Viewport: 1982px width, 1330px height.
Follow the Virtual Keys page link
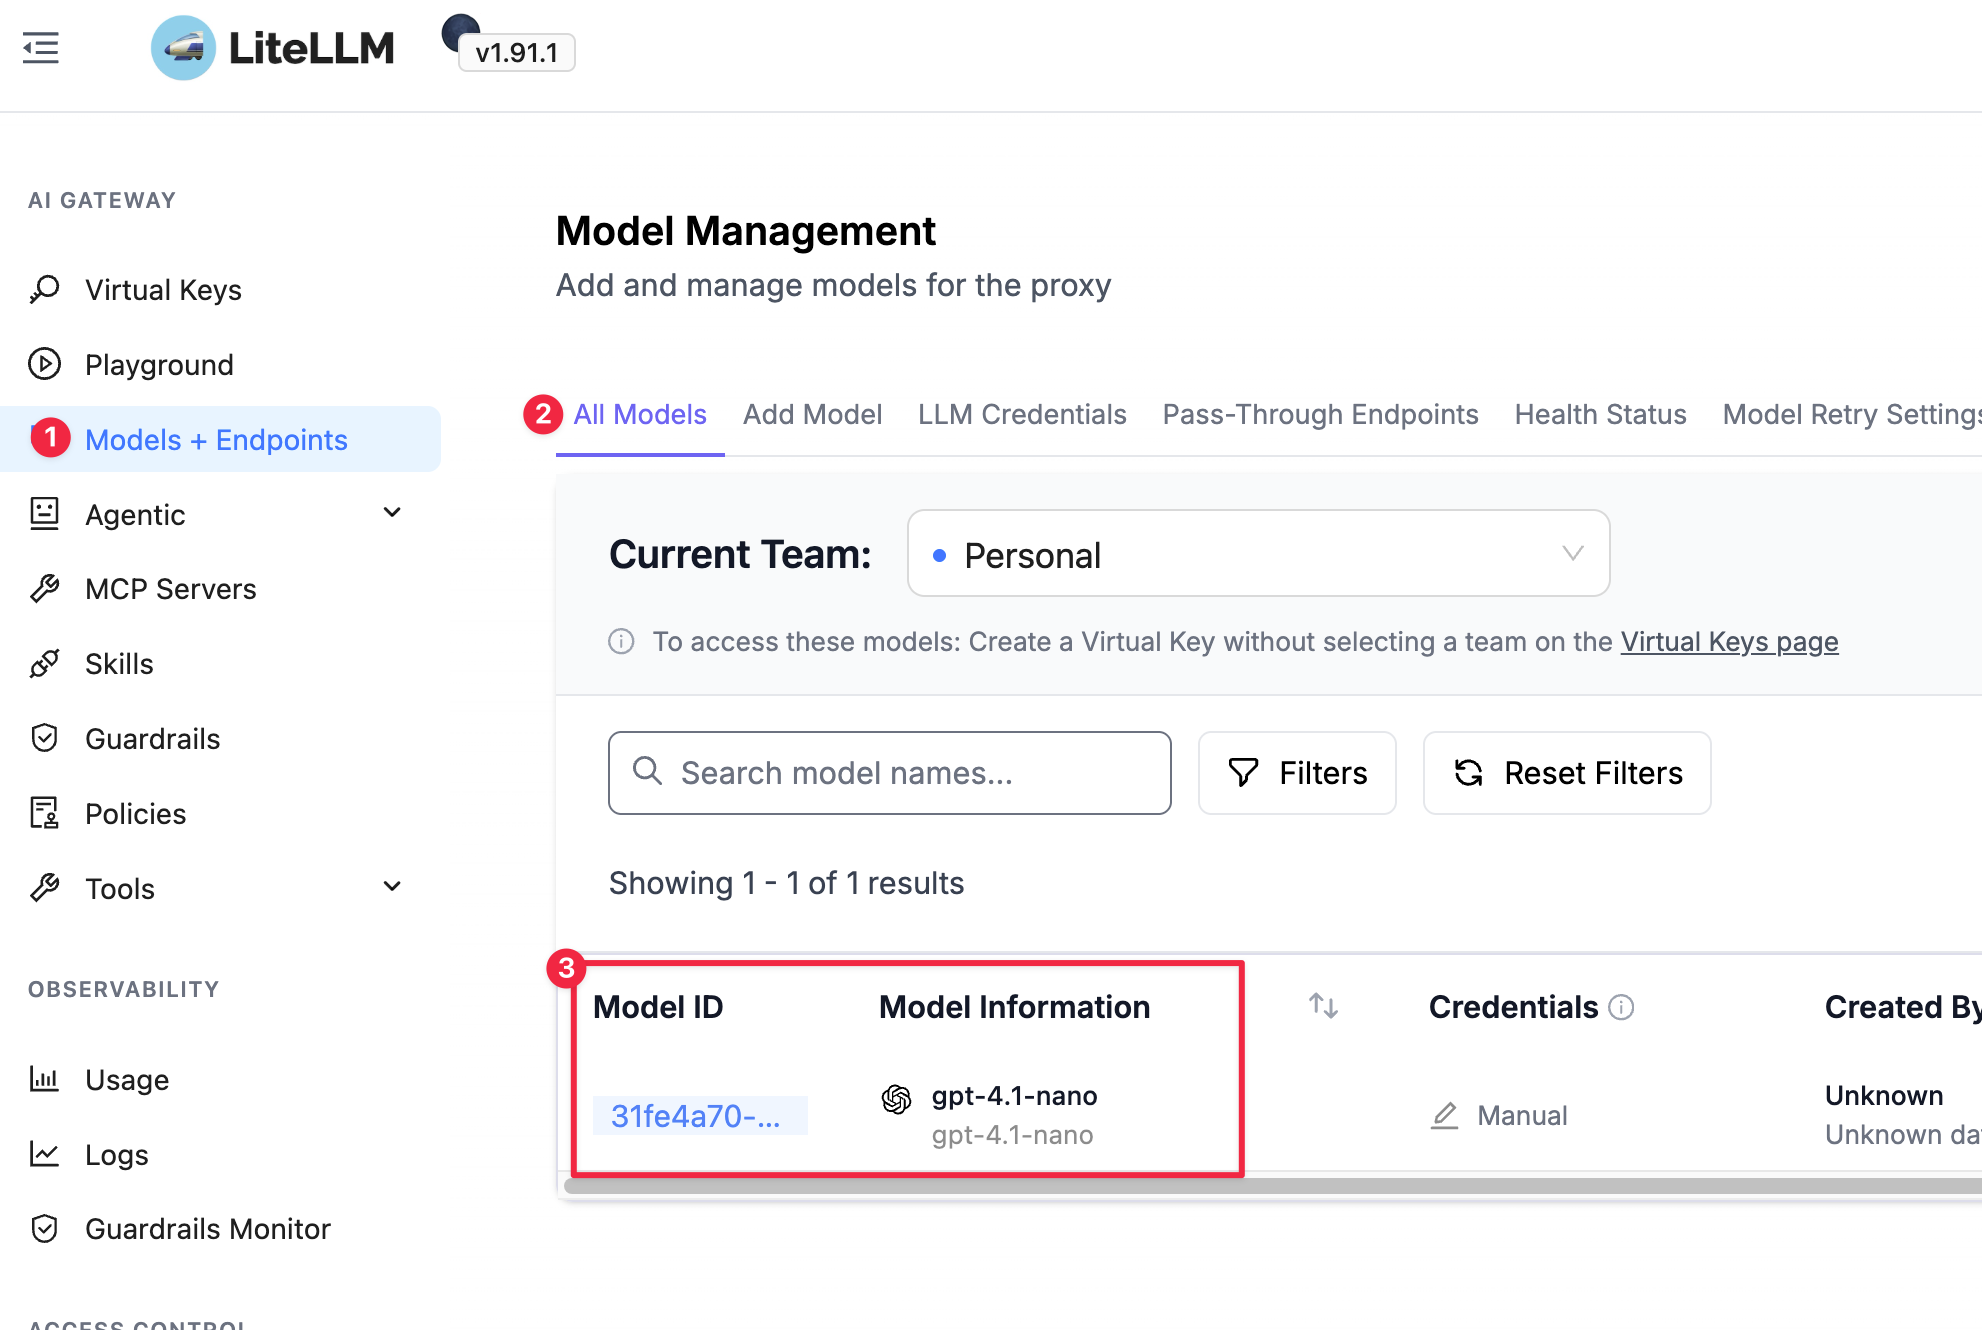[x=1729, y=642]
